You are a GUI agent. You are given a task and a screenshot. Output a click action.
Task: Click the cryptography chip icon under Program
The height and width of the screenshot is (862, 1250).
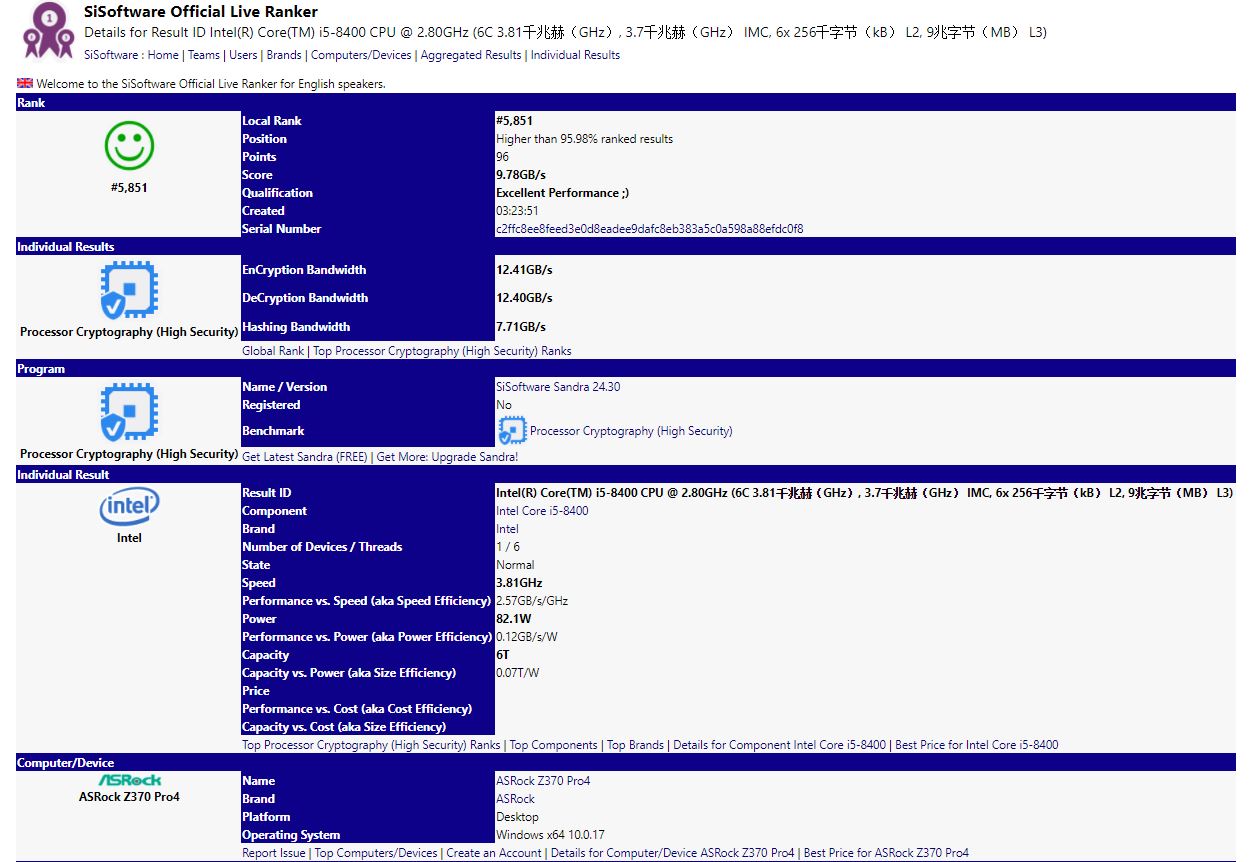129,413
